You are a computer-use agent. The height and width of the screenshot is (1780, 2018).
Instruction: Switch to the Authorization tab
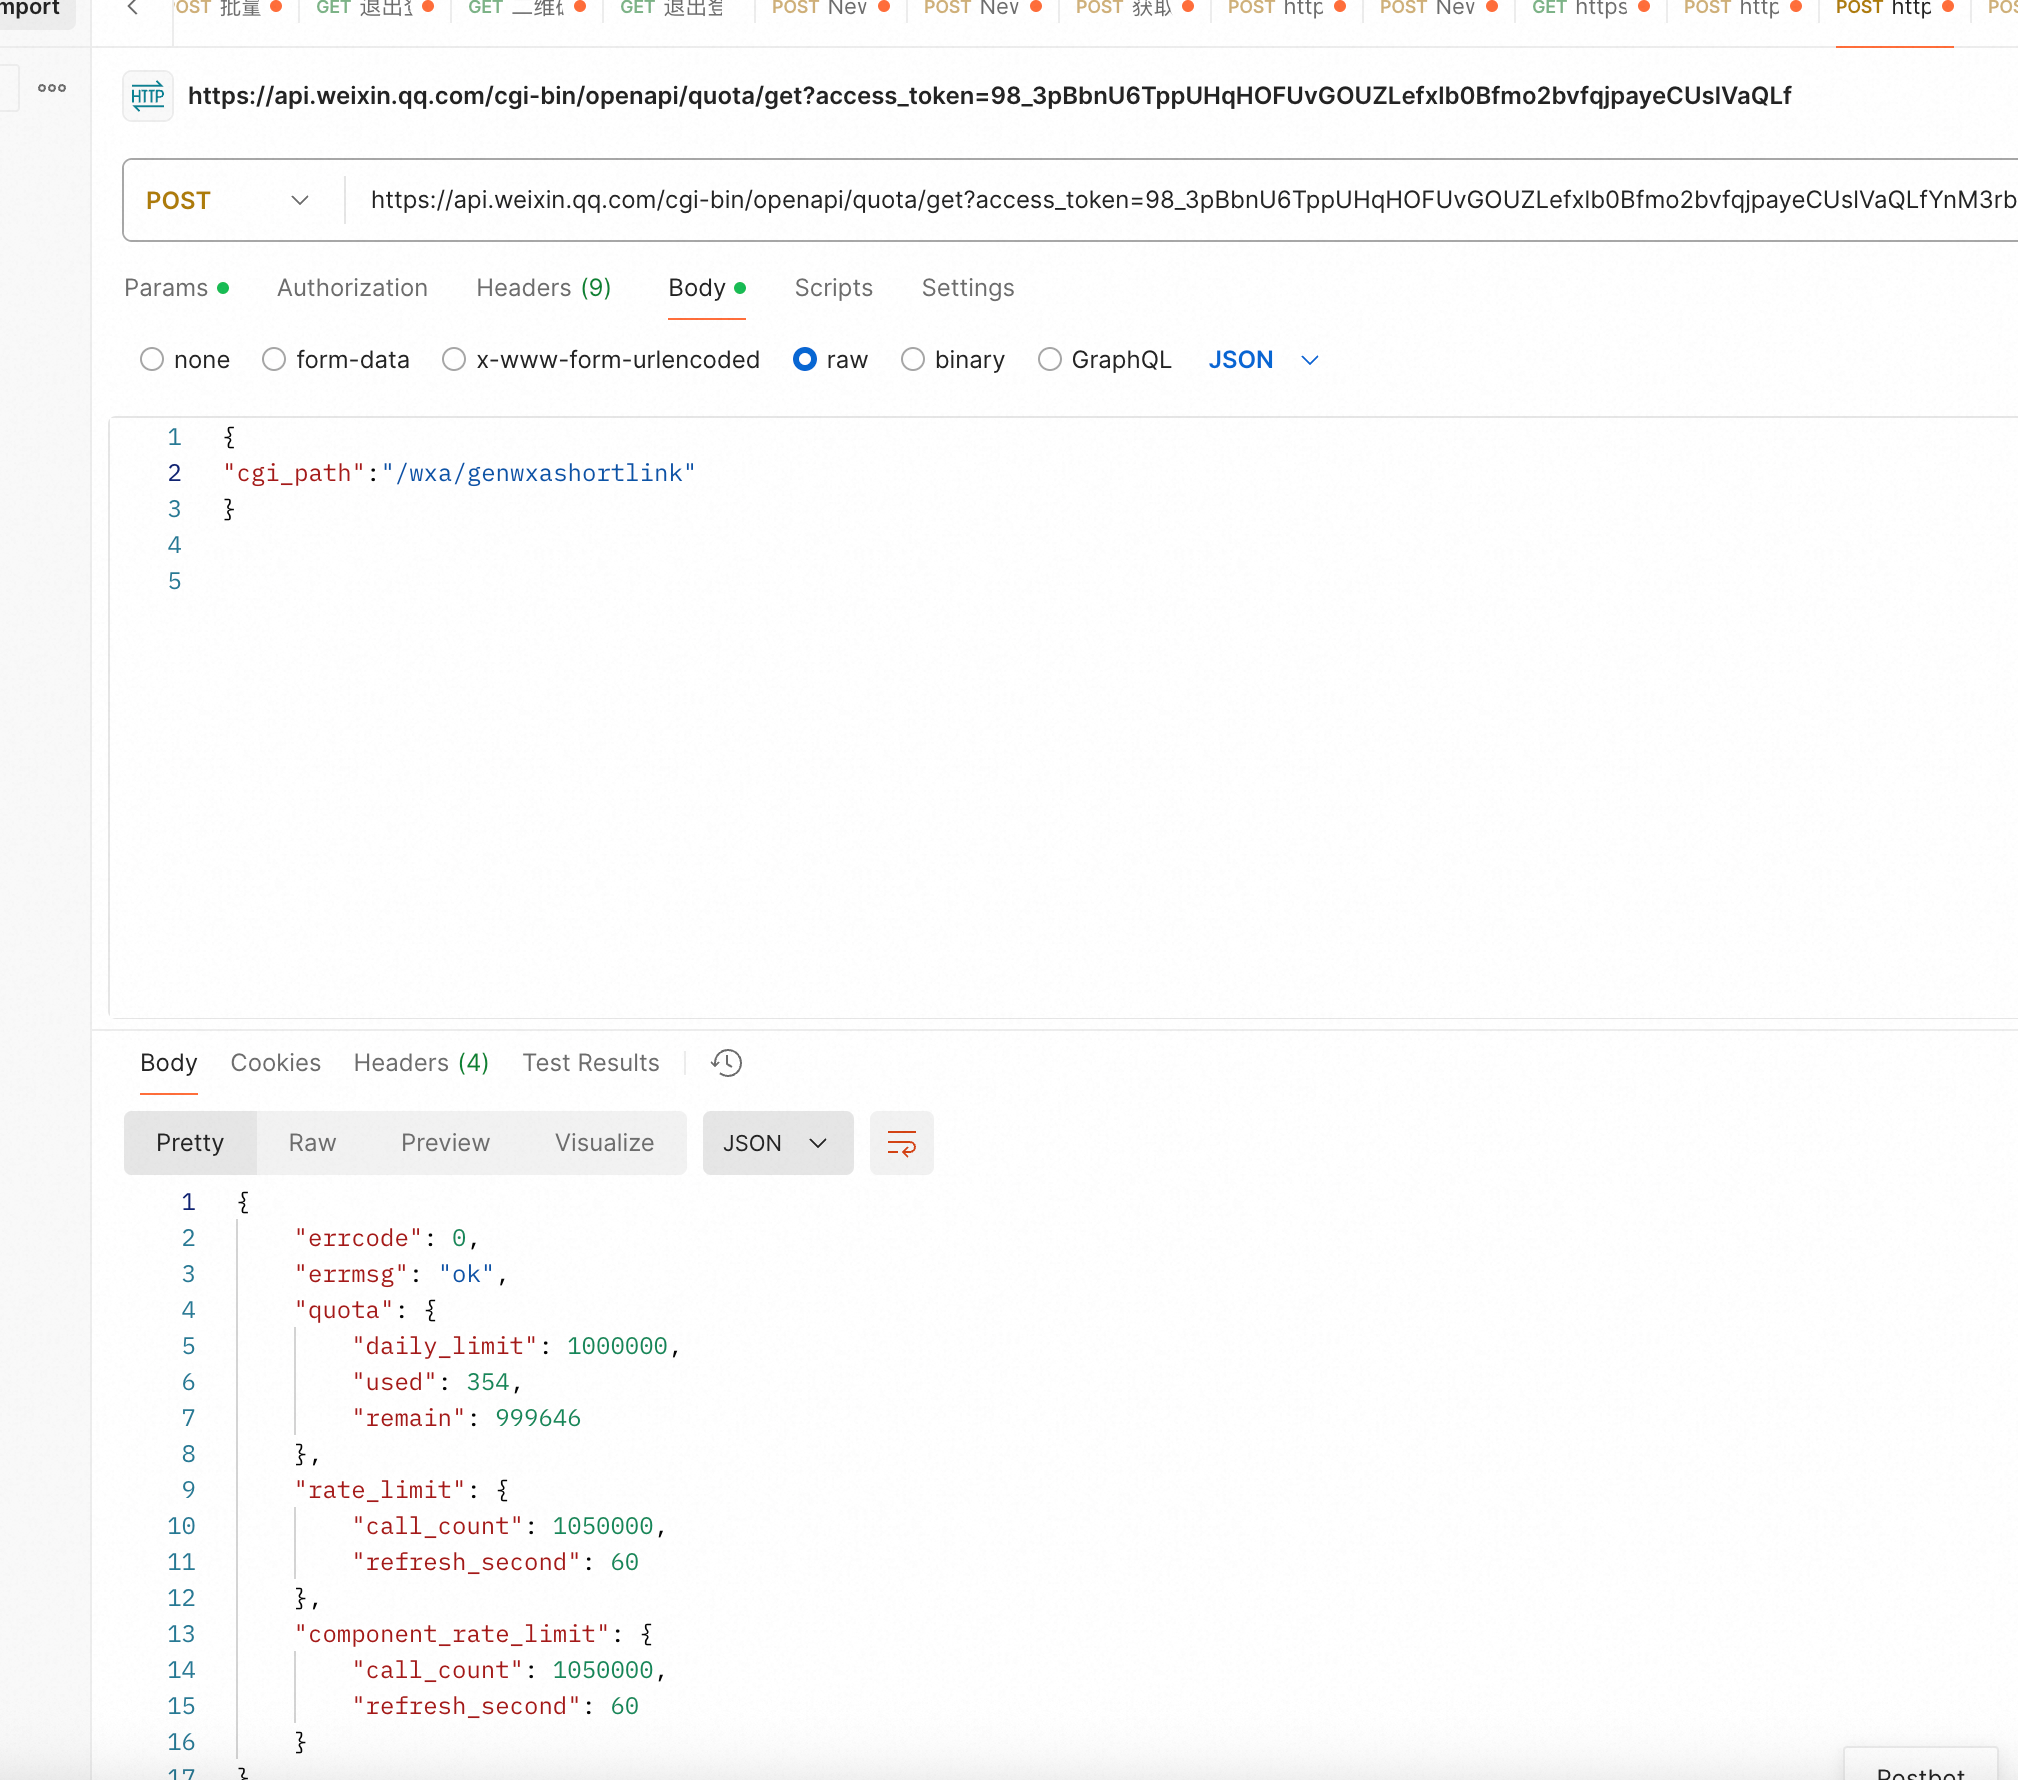(x=352, y=288)
